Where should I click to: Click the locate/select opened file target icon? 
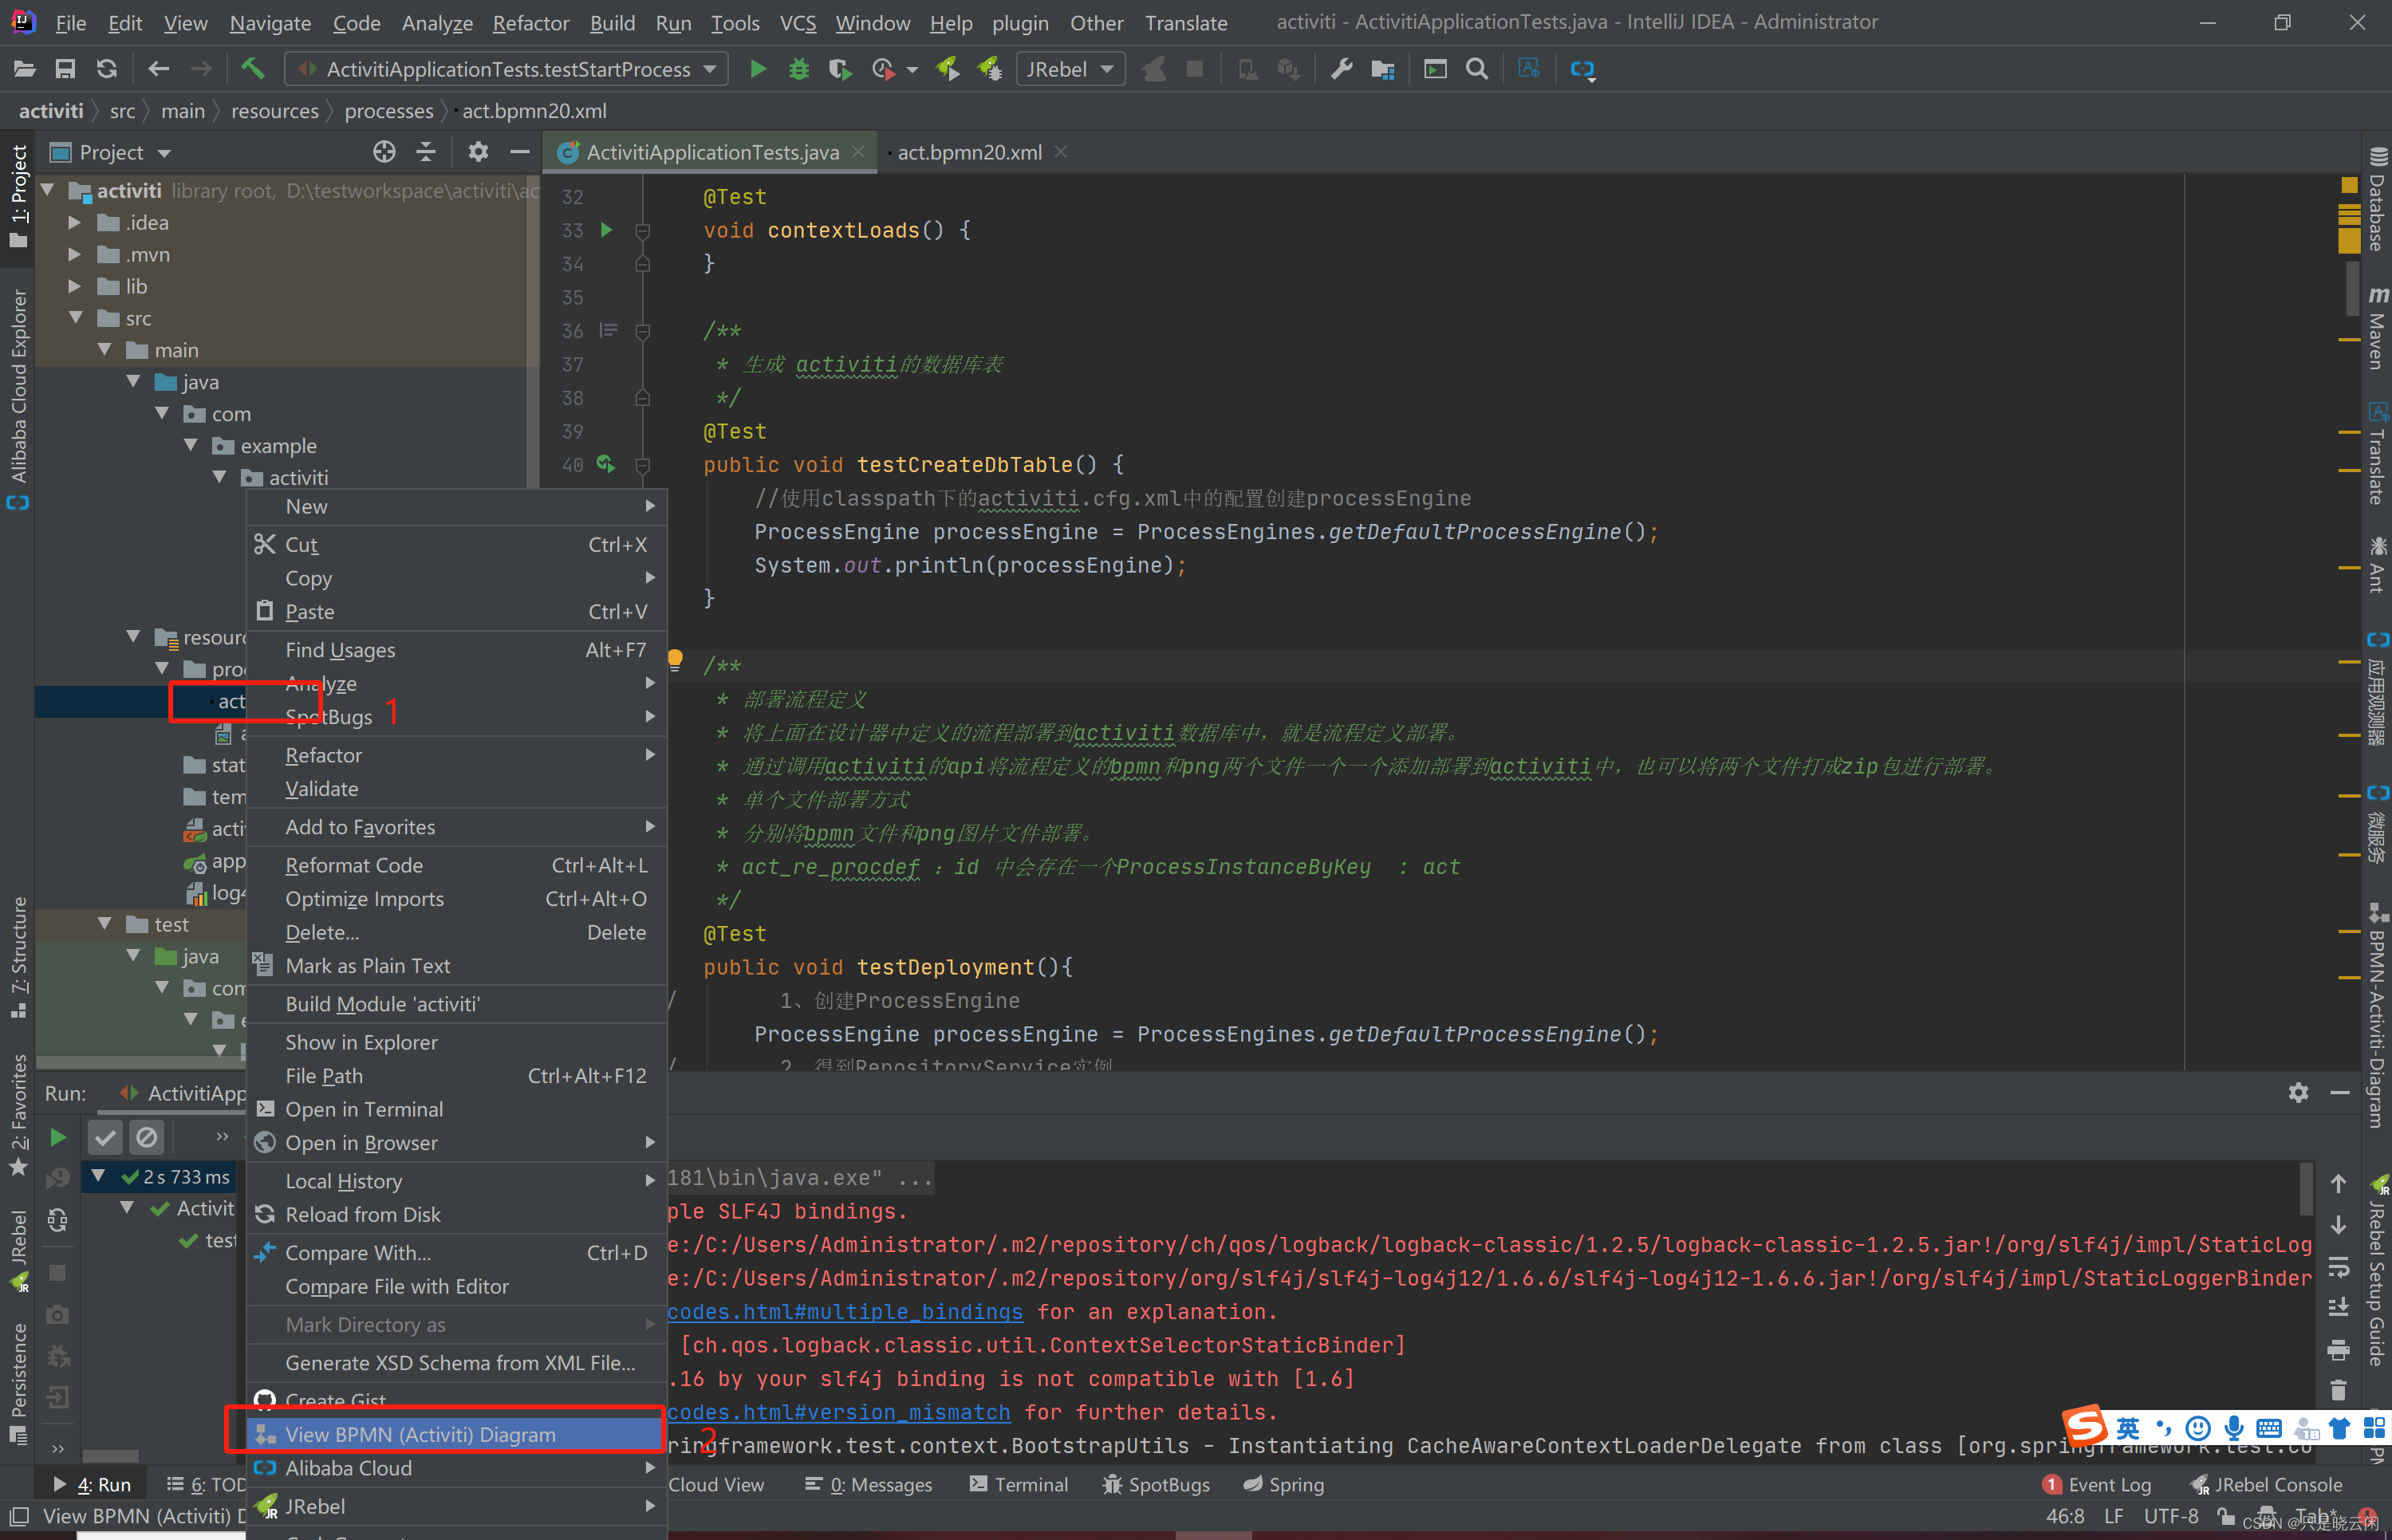[x=384, y=152]
